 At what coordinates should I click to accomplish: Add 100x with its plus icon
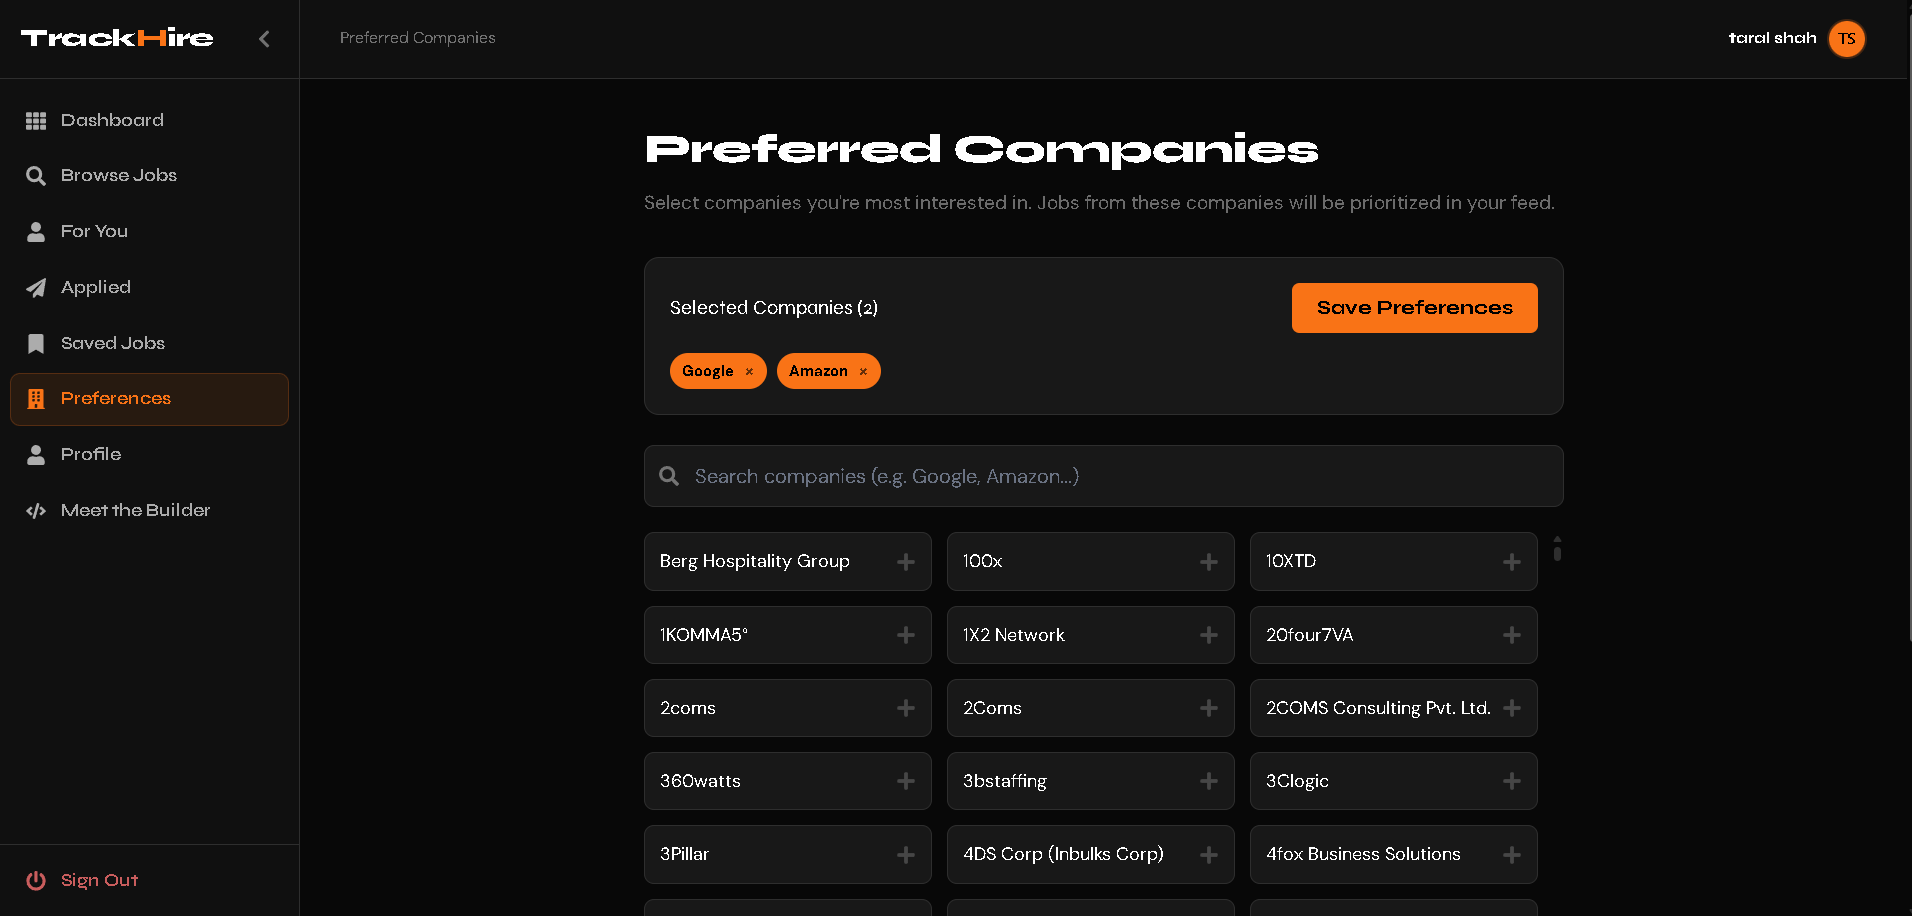click(x=1208, y=561)
